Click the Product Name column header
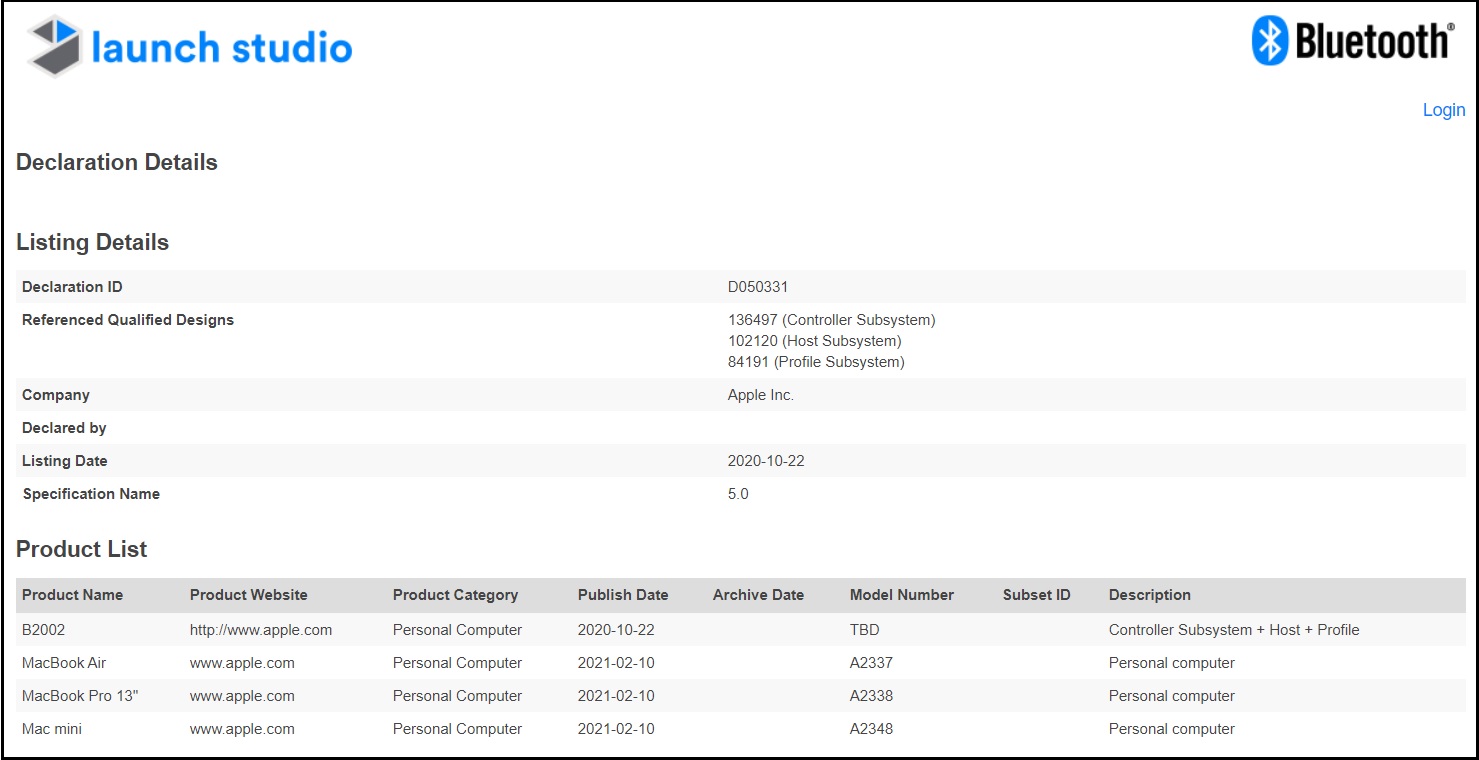The height and width of the screenshot is (760, 1479). (73, 595)
